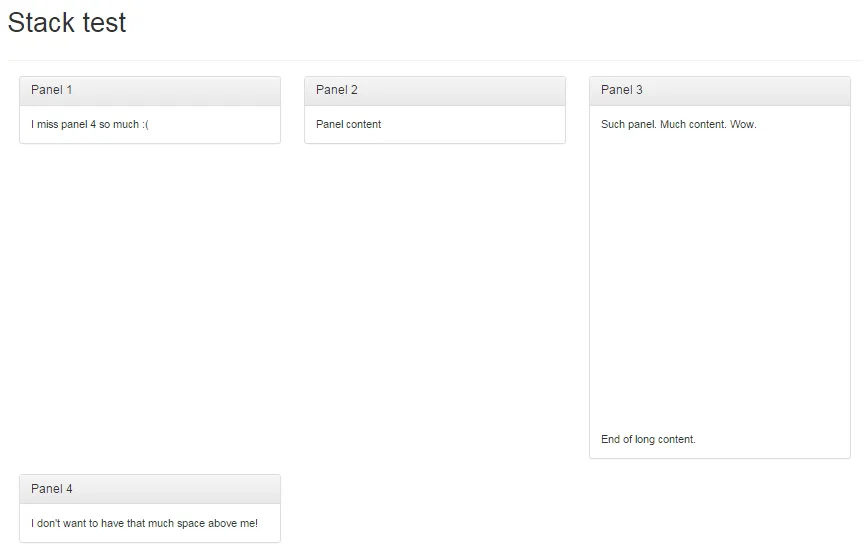Click the horizontal divider under the heading
The image size is (868, 555).
pos(435,60)
